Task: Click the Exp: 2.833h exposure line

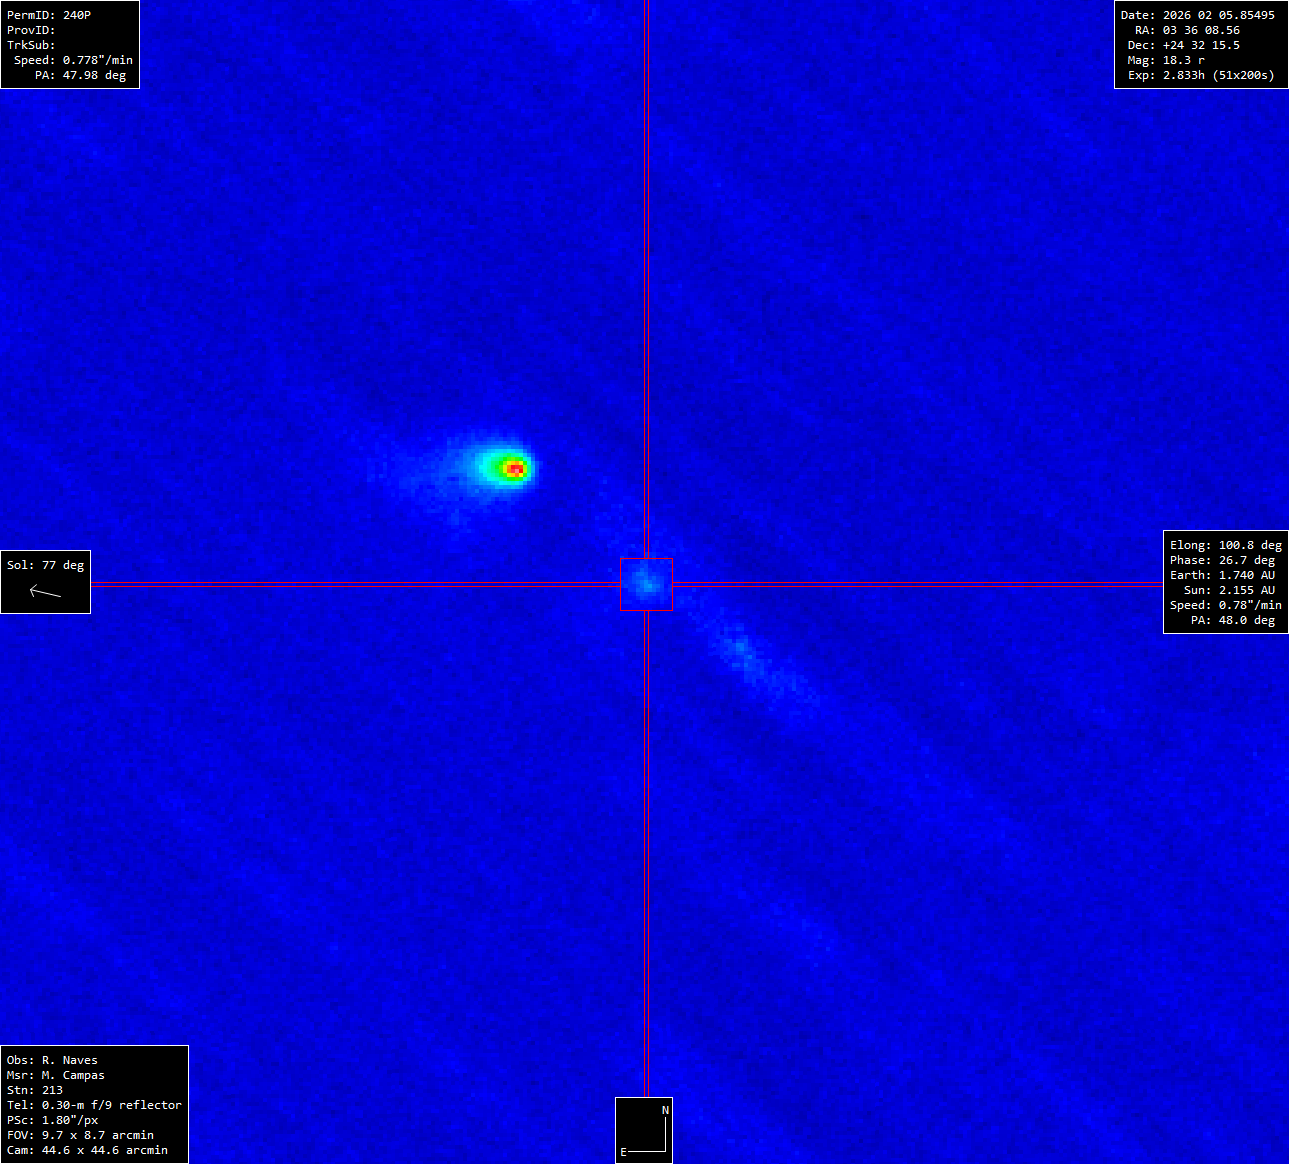Action: (x=1201, y=75)
